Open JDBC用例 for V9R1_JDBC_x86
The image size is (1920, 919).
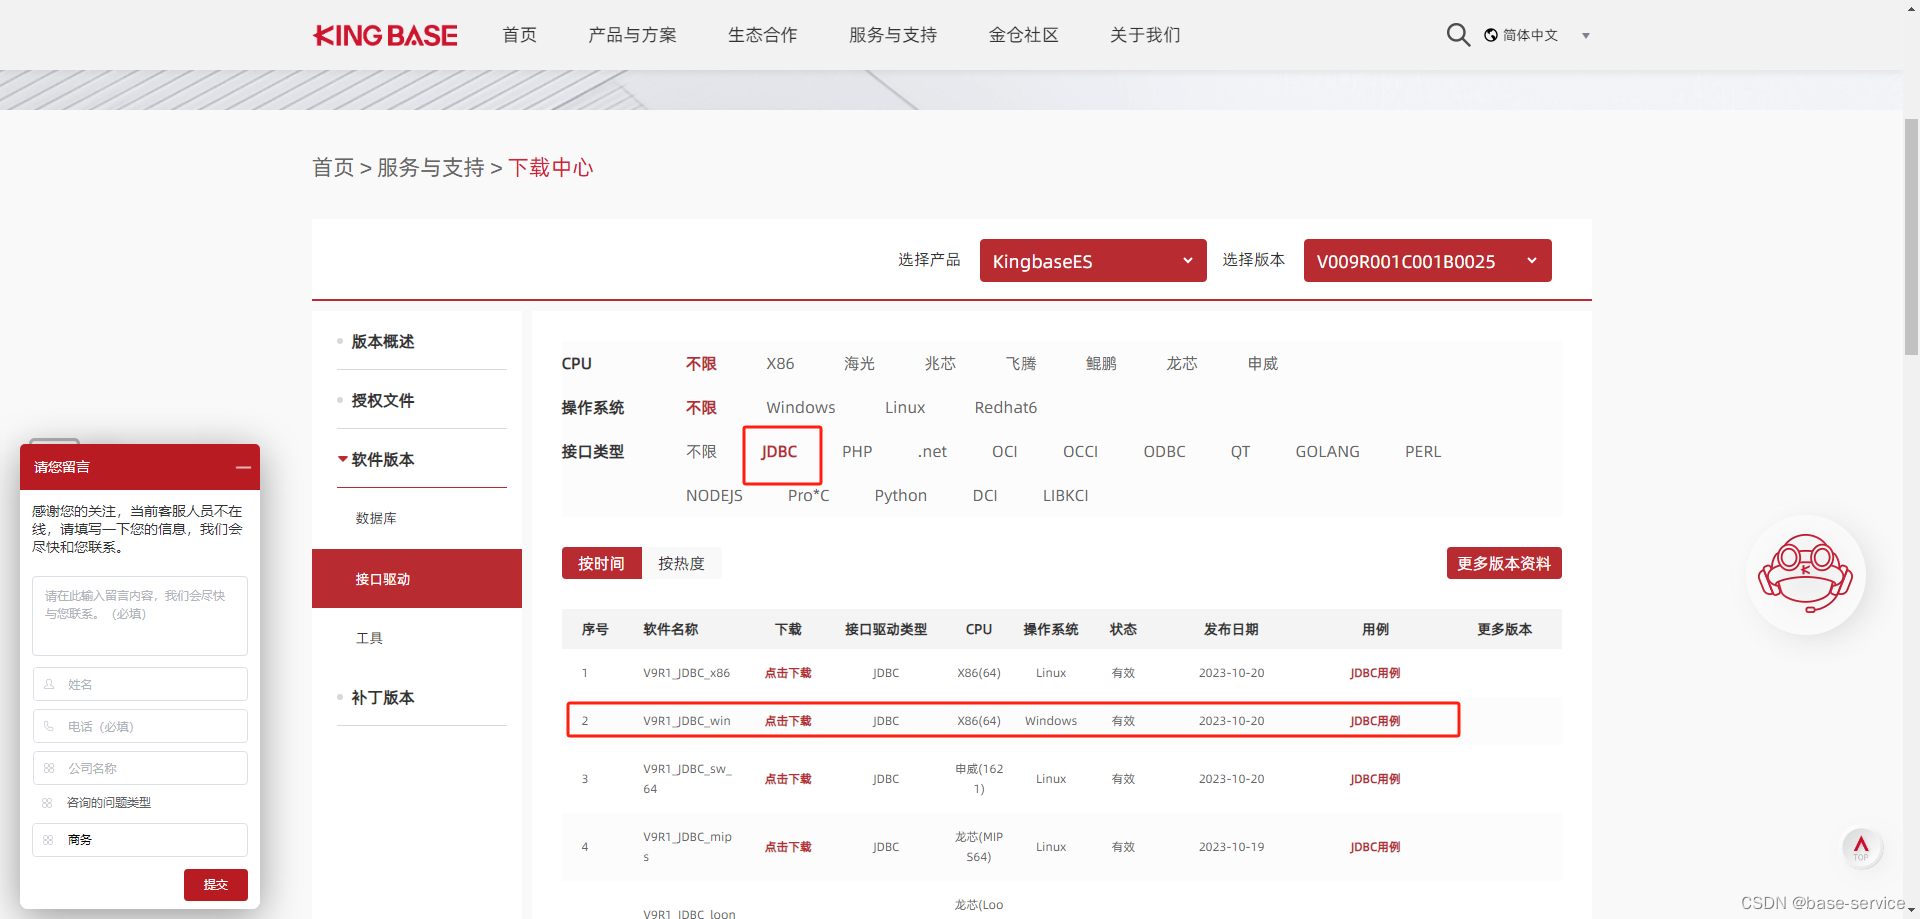click(x=1374, y=672)
